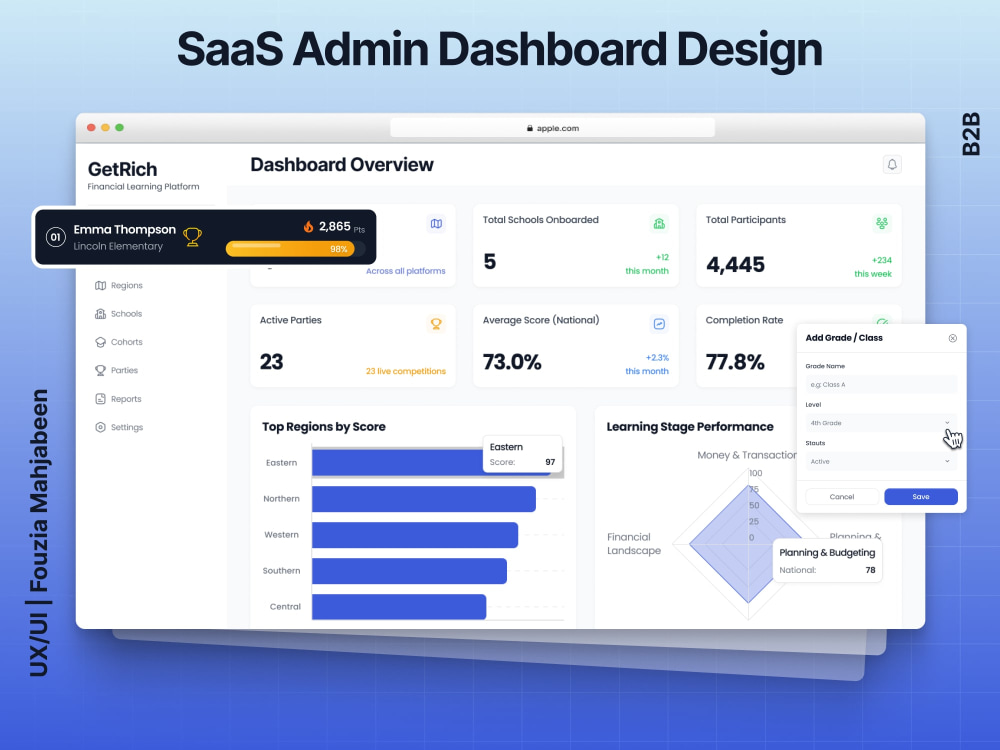Click the Save button
The image size is (1000, 750).
point(921,497)
